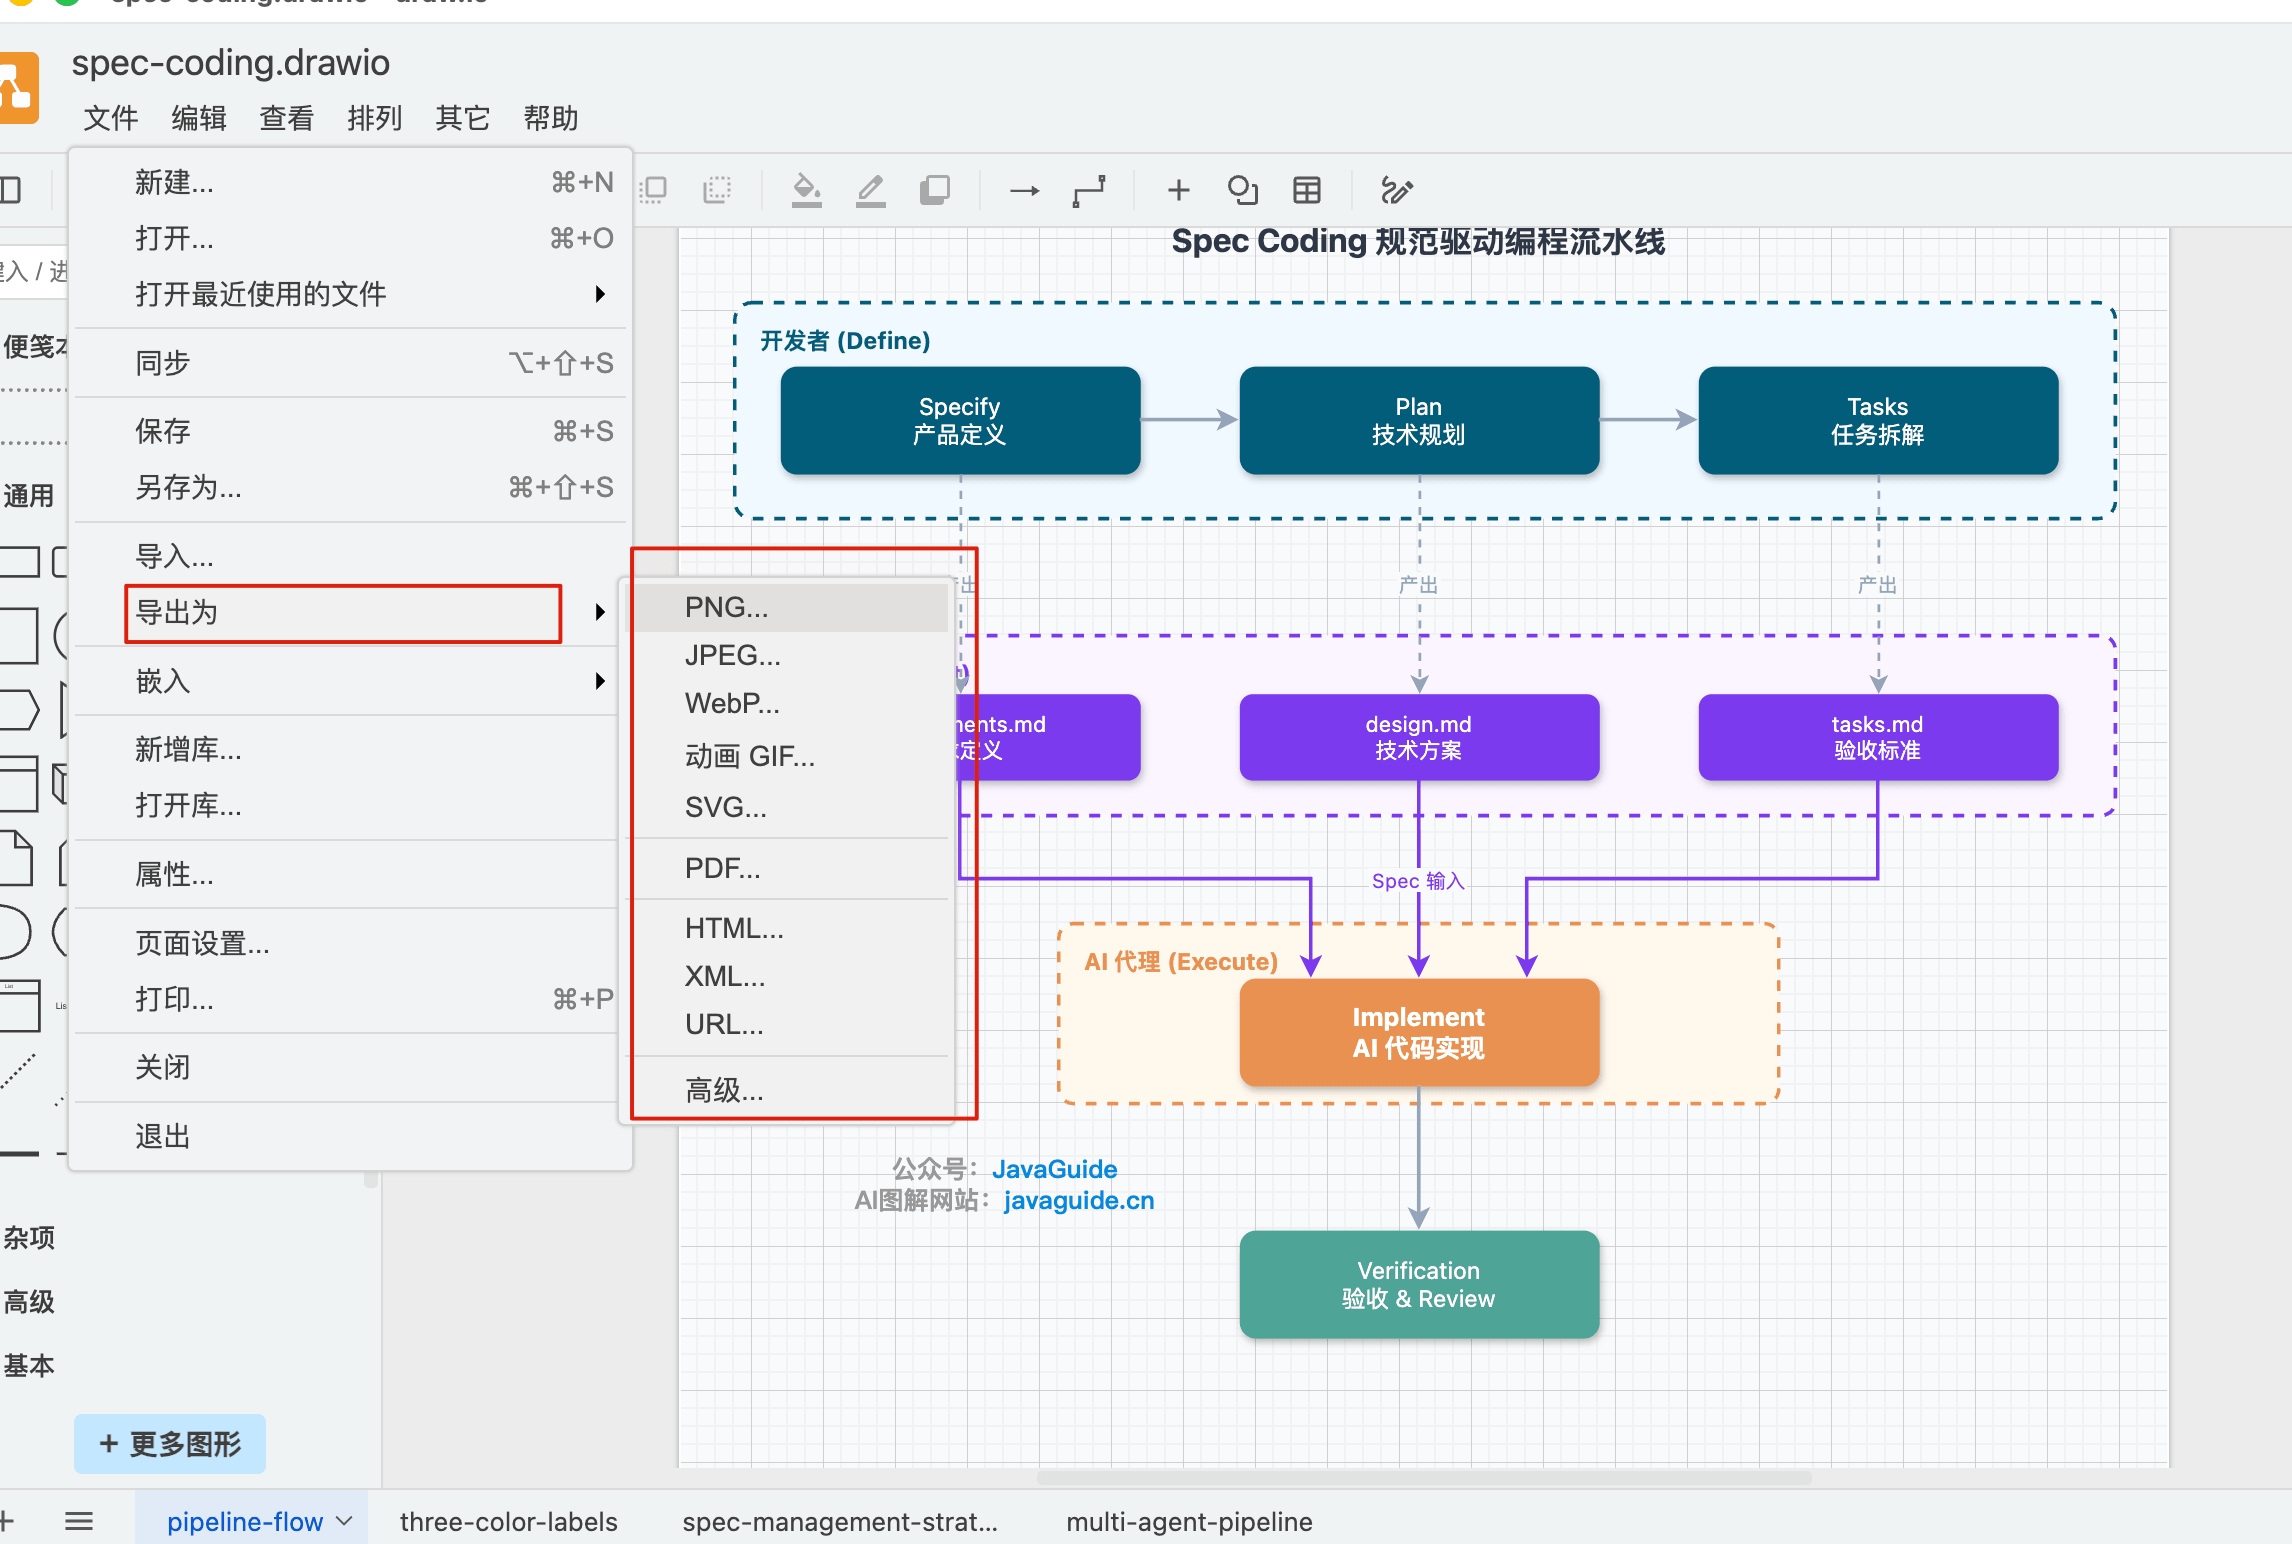Click the To Back toolbar icon
Viewport: 2292px width, 1544px height.
(x=717, y=190)
